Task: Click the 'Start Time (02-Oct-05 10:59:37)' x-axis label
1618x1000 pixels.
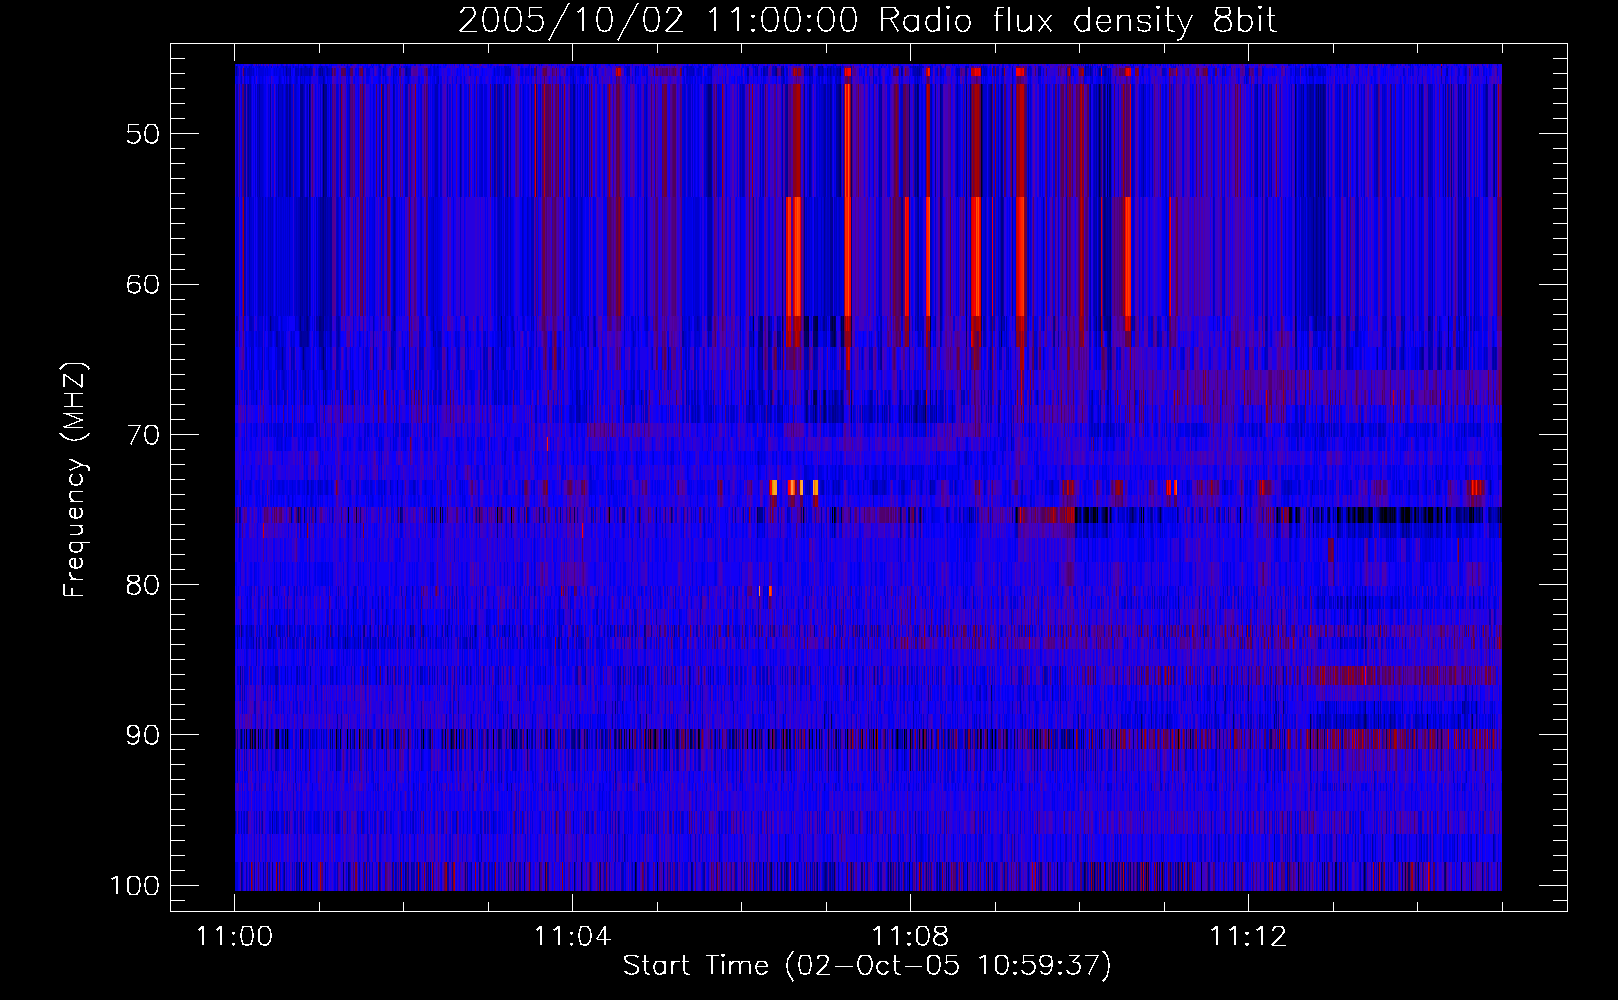Action: point(867,966)
